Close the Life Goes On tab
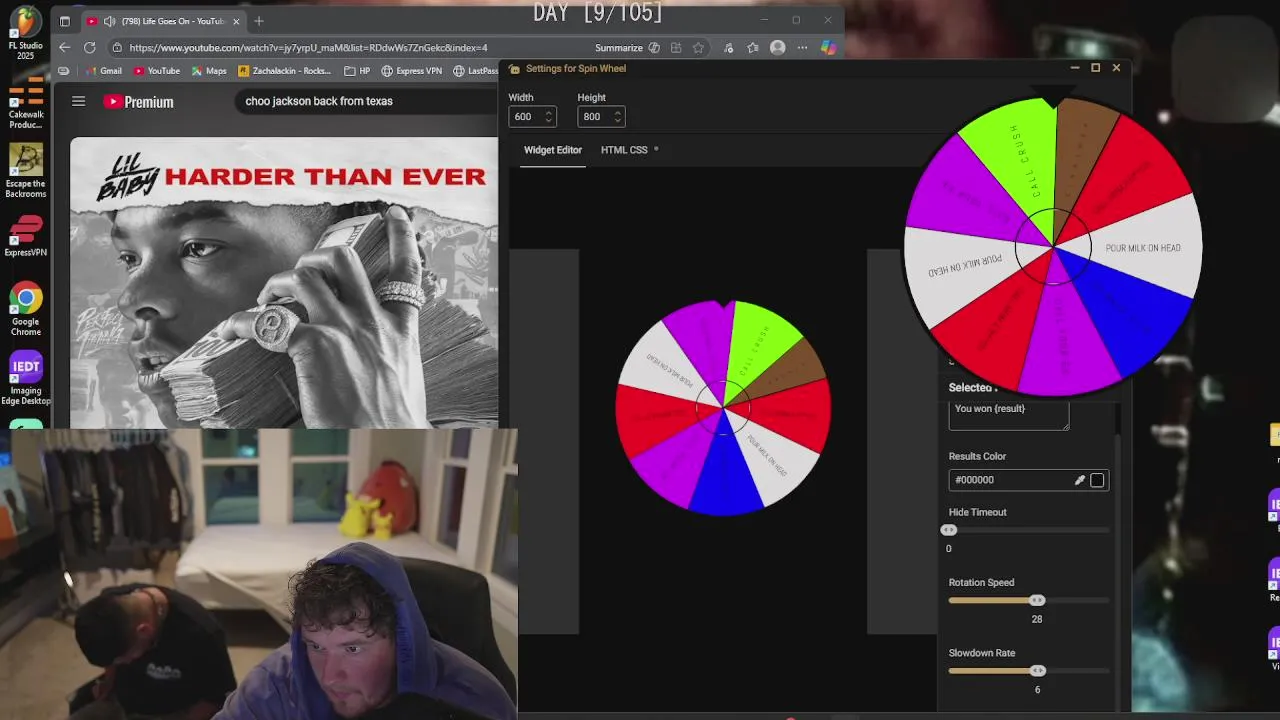Viewport: 1280px width, 720px height. pos(237,21)
